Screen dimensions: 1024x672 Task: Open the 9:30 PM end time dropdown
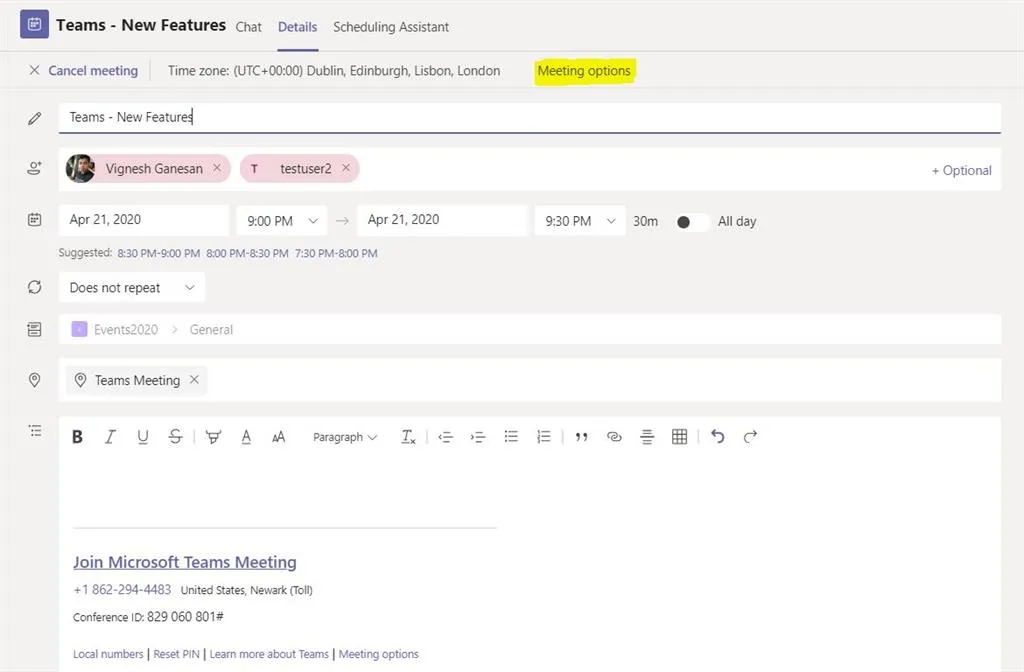(580, 221)
